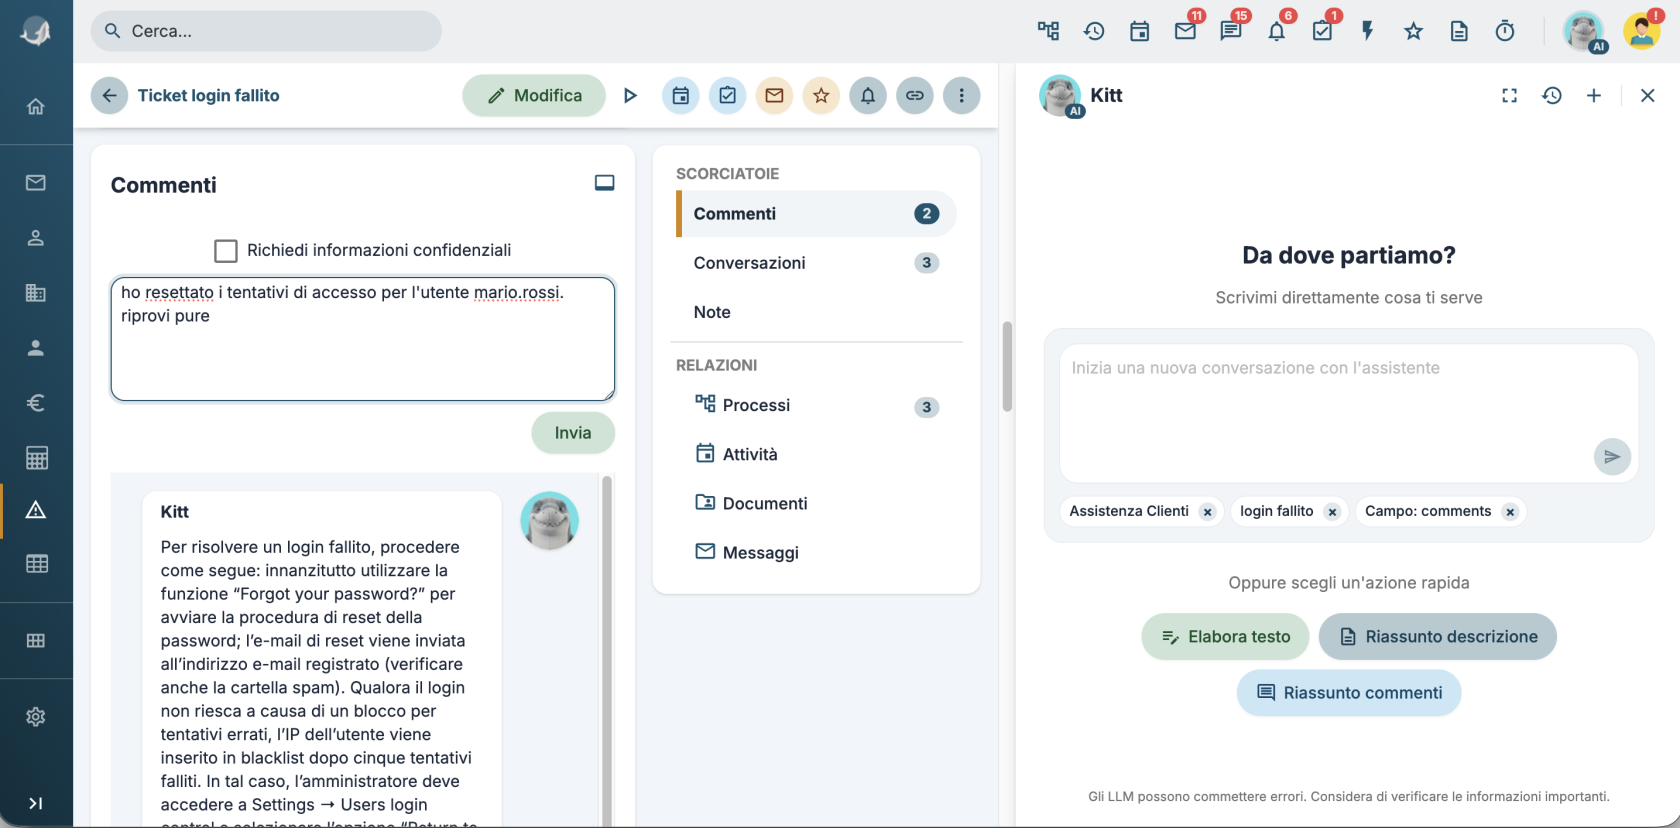1680x828 pixels.
Task: Go back with the arrow beside Ticket login fallito
Action: pos(109,96)
